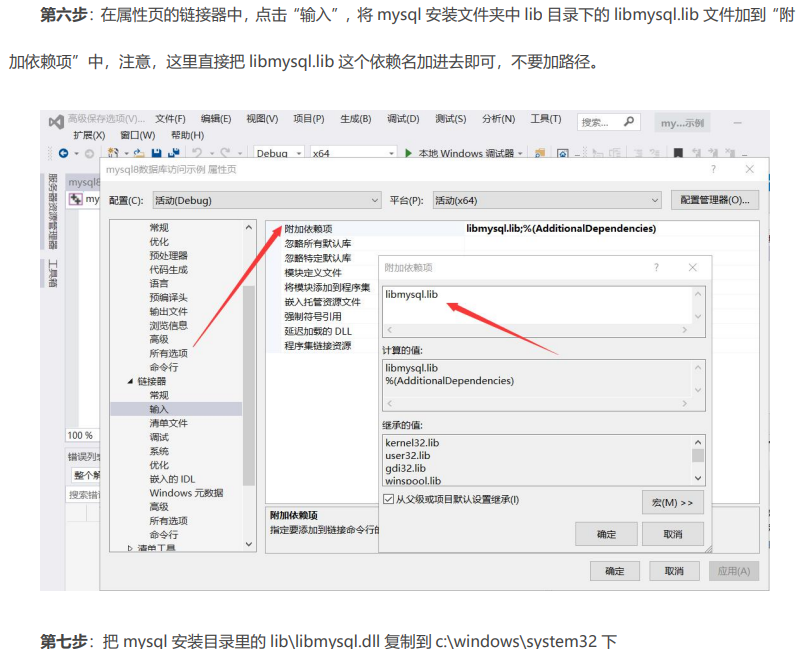Select Windows 元数据 tree item
The height and width of the screenshot is (649, 803).
186,493
